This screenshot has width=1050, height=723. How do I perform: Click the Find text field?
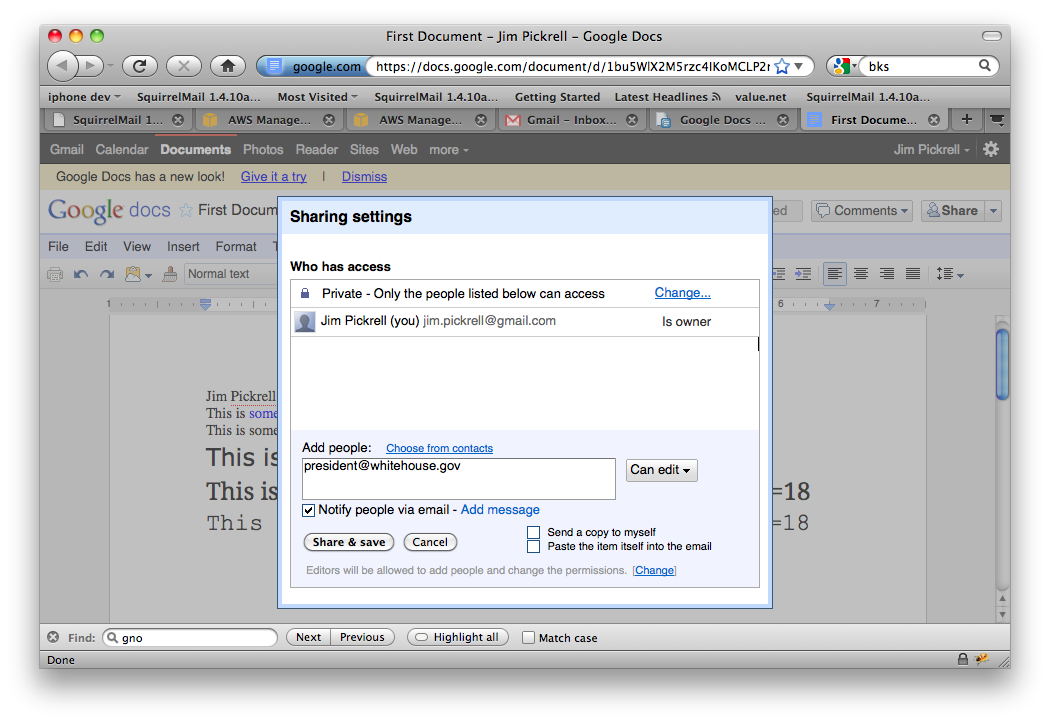(190, 637)
